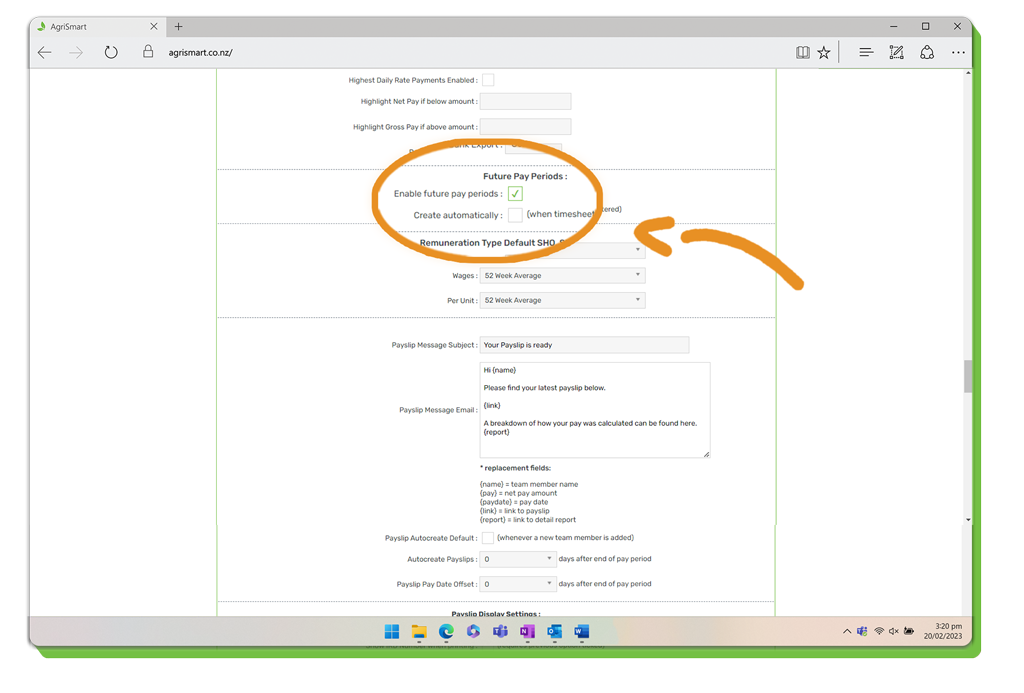Screen dimensions: 1024x693
Task: Open a new browser tab
Action: [x=179, y=27]
